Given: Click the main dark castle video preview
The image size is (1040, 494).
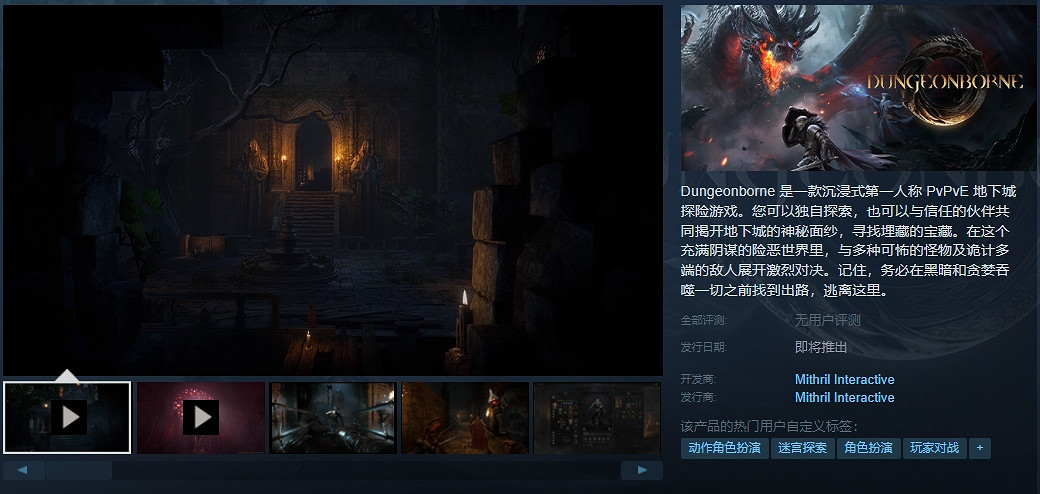Looking at the screenshot, I should [x=333, y=190].
